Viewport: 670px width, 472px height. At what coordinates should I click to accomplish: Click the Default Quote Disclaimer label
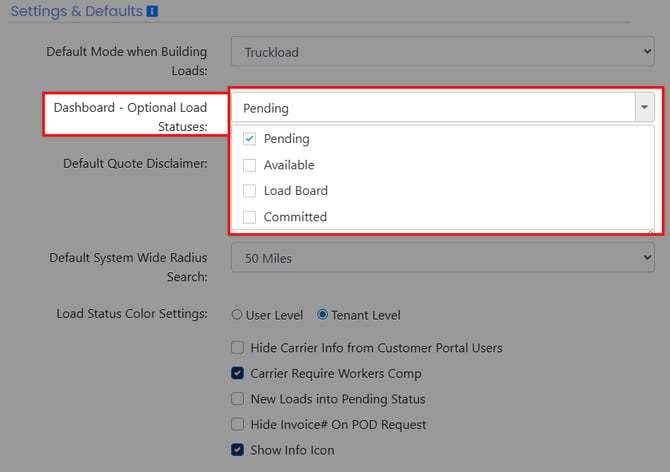click(x=135, y=163)
